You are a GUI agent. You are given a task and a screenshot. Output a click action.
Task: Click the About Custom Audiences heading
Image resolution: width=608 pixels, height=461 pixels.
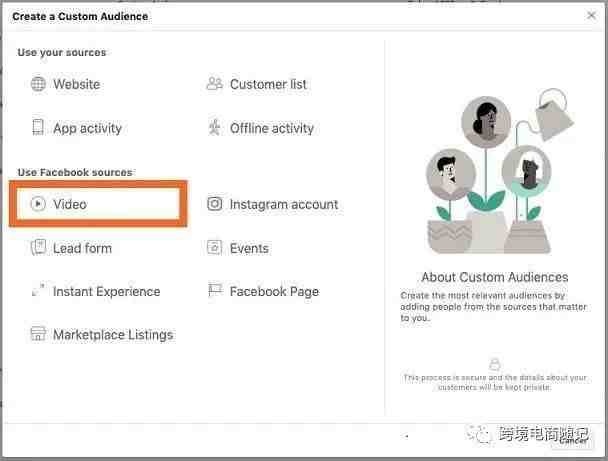click(495, 277)
